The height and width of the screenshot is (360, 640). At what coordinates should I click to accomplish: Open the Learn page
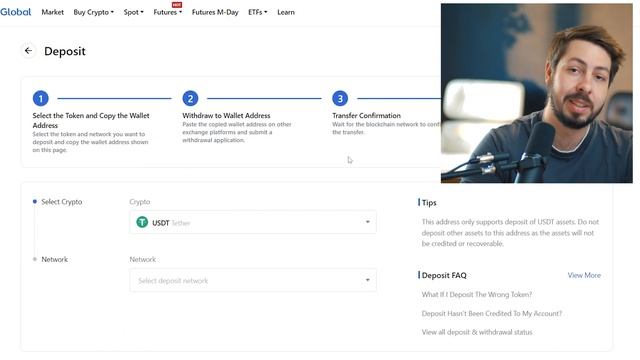point(286,12)
